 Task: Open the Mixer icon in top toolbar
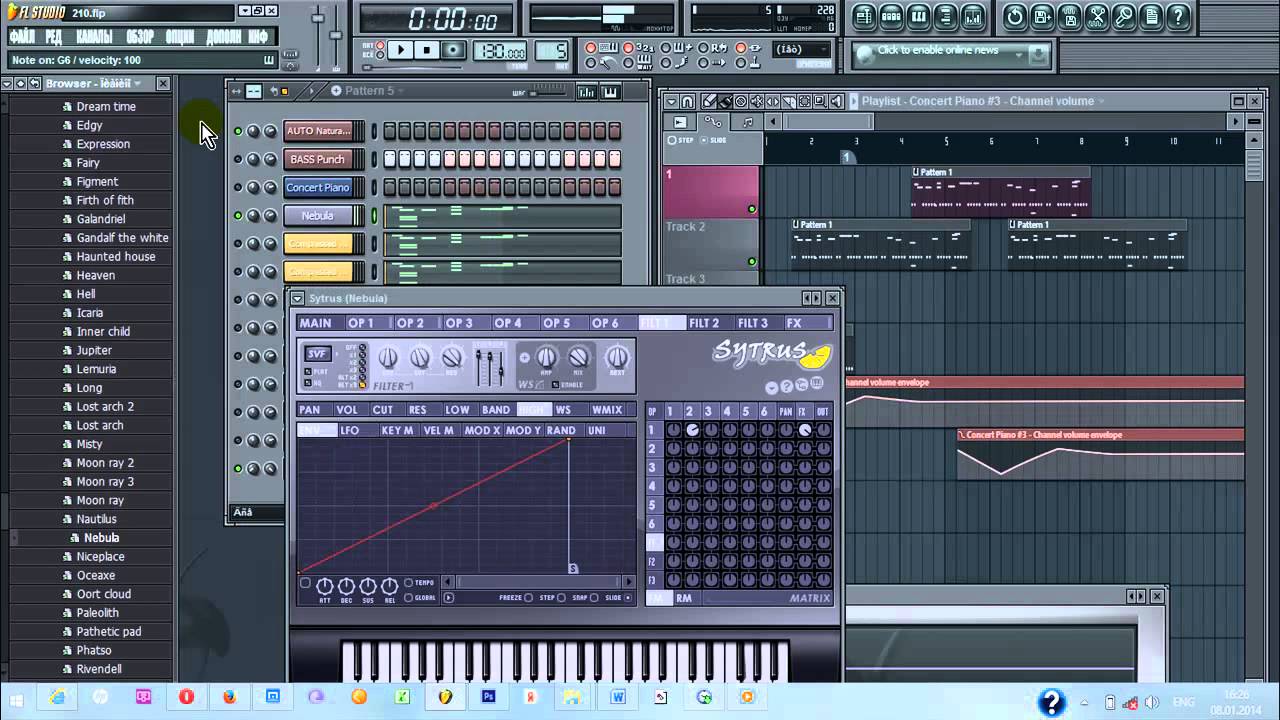[972, 16]
